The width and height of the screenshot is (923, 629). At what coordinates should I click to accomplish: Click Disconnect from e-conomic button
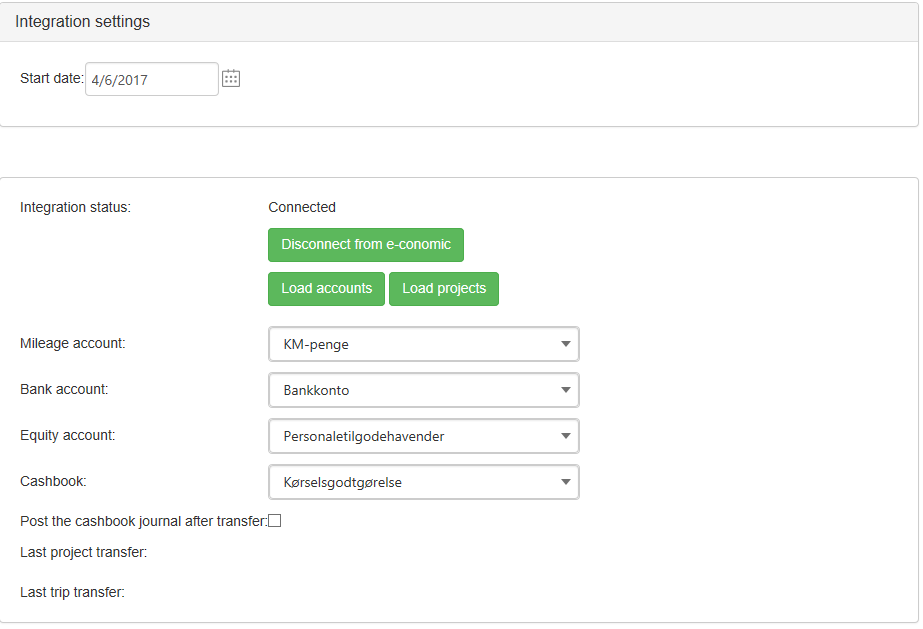pos(366,245)
